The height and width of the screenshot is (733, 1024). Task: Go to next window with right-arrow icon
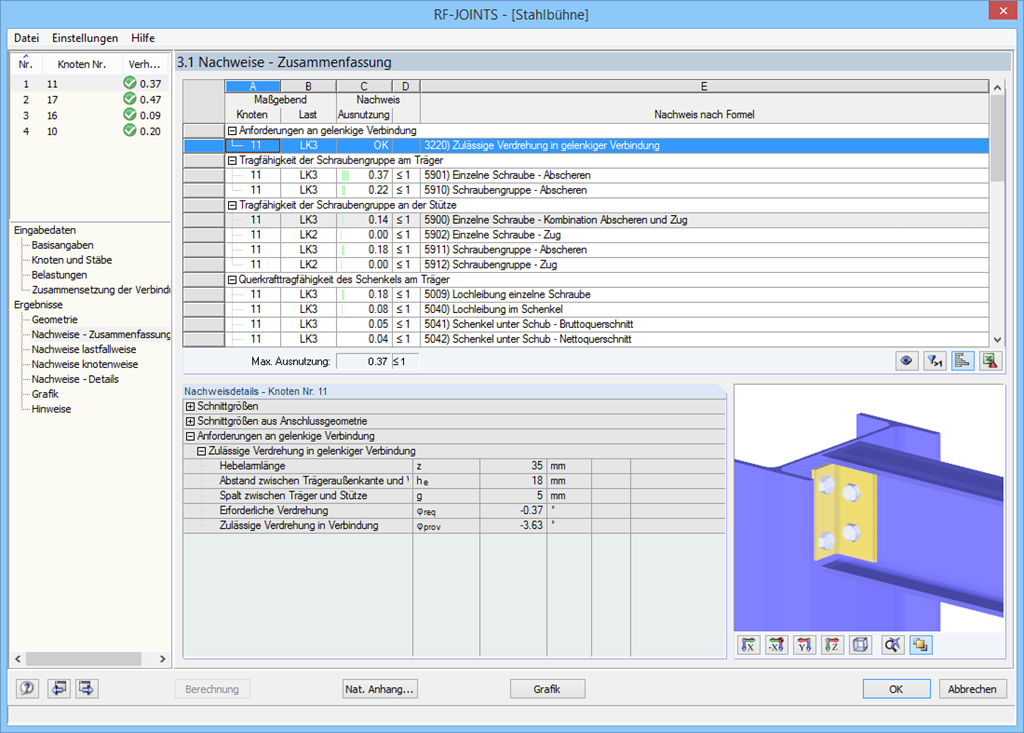point(86,688)
